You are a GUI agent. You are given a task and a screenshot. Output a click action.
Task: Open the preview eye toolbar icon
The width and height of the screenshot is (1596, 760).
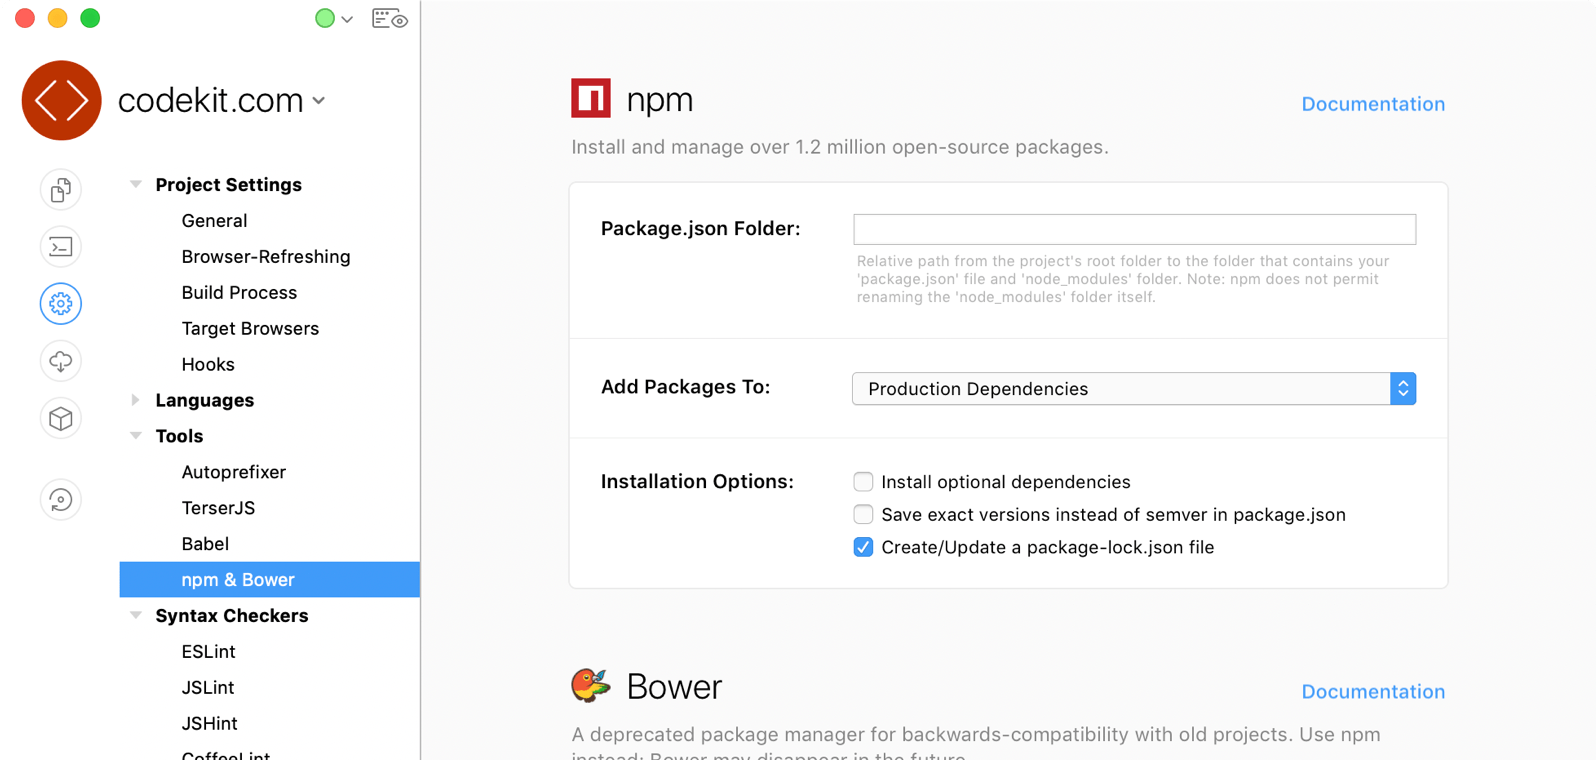pyautogui.click(x=390, y=18)
